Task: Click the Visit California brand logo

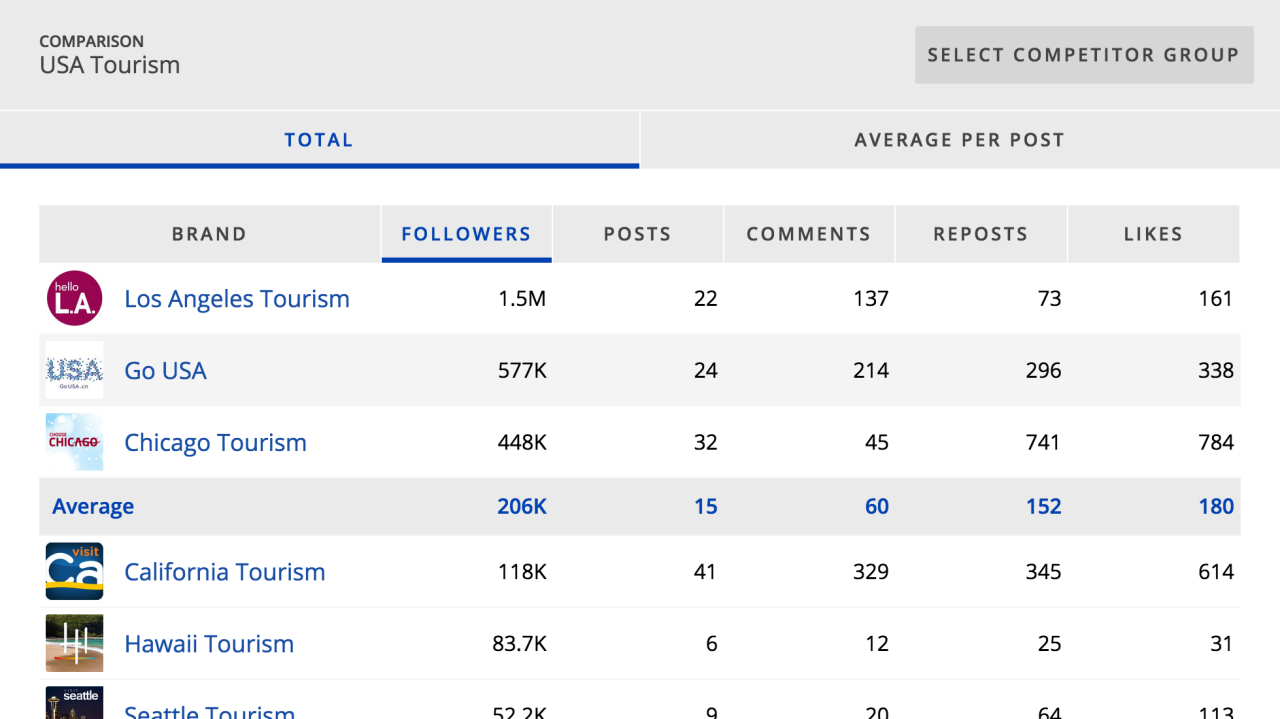Action: coord(74,572)
